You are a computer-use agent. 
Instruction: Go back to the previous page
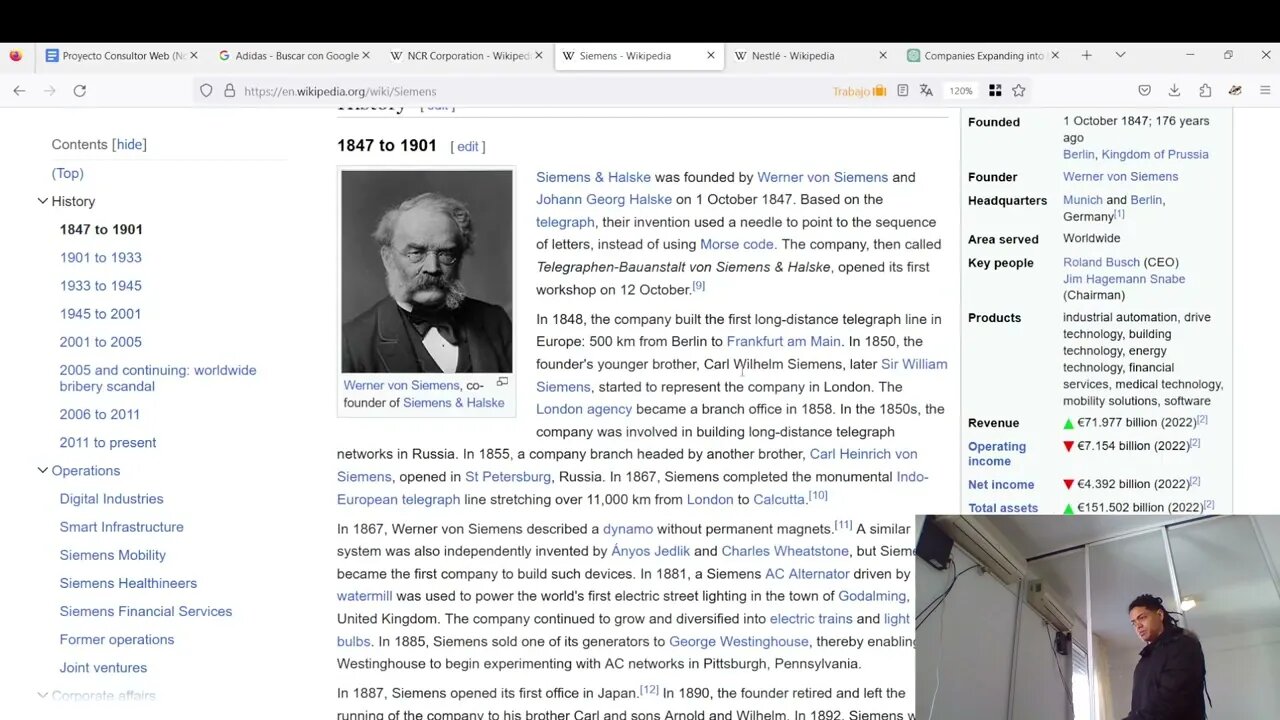pyautogui.click(x=19, y=90)
